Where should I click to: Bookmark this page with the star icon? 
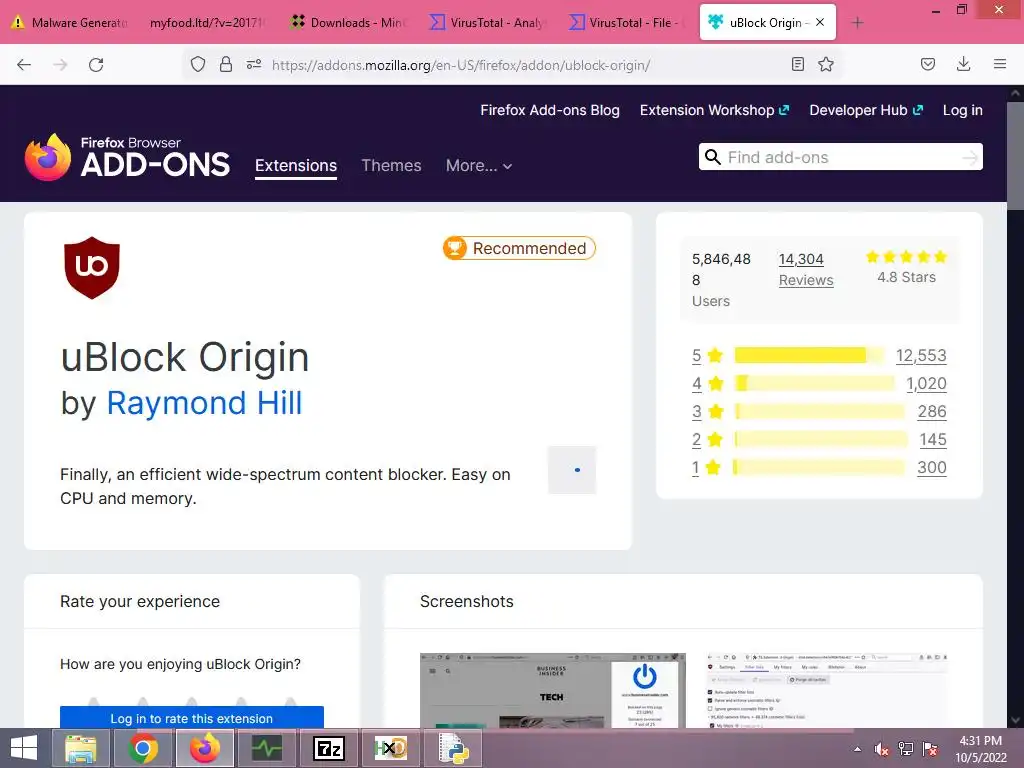826,65
